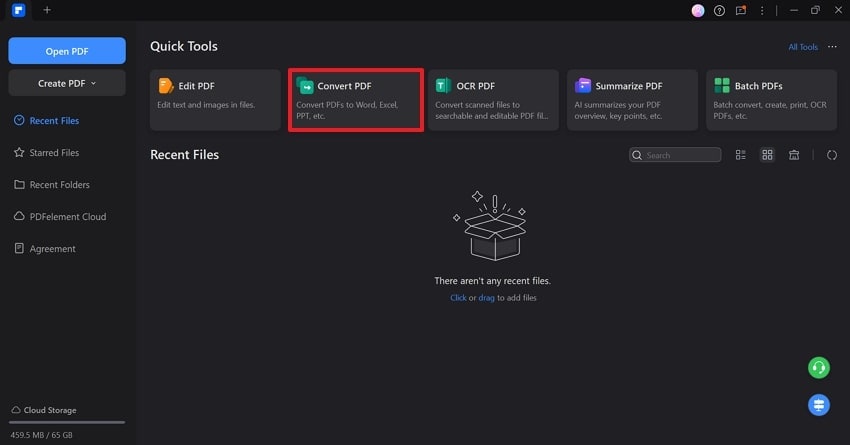Click the Starred Files star icon
Viewport: 850px width, 445px height.
pyautogui.click(x=19, y=152)
